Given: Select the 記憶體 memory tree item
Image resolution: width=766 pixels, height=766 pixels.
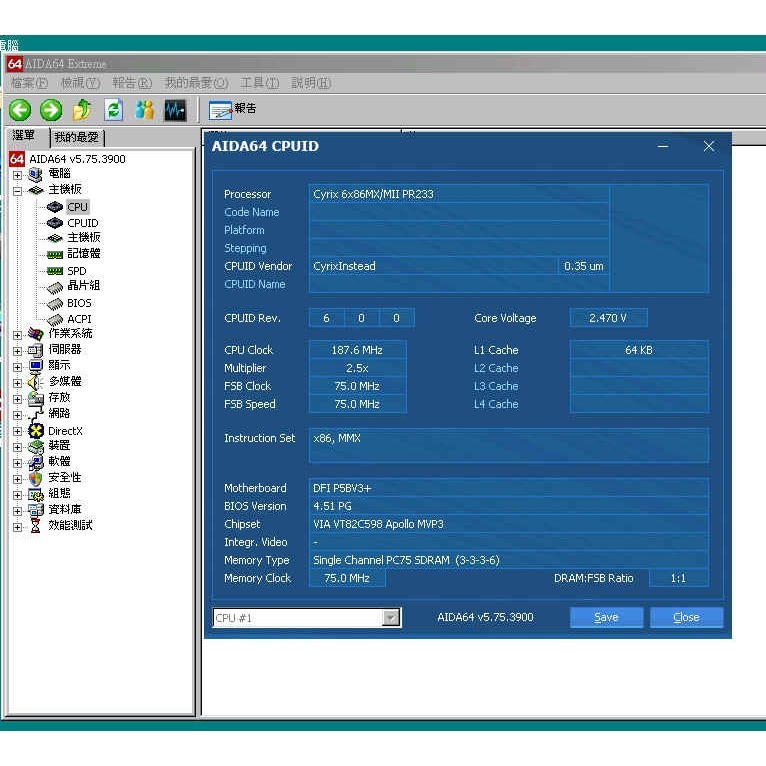Looking at the screenshot, I should point(84,254).
